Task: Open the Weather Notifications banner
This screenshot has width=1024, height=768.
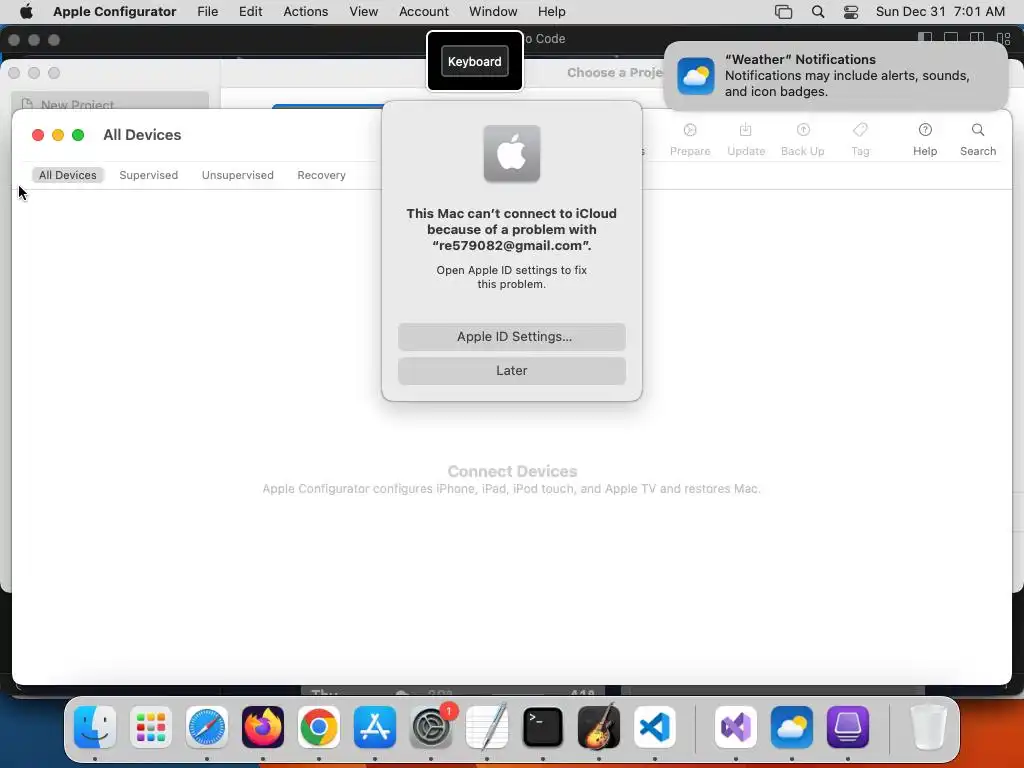Action: 835,76
